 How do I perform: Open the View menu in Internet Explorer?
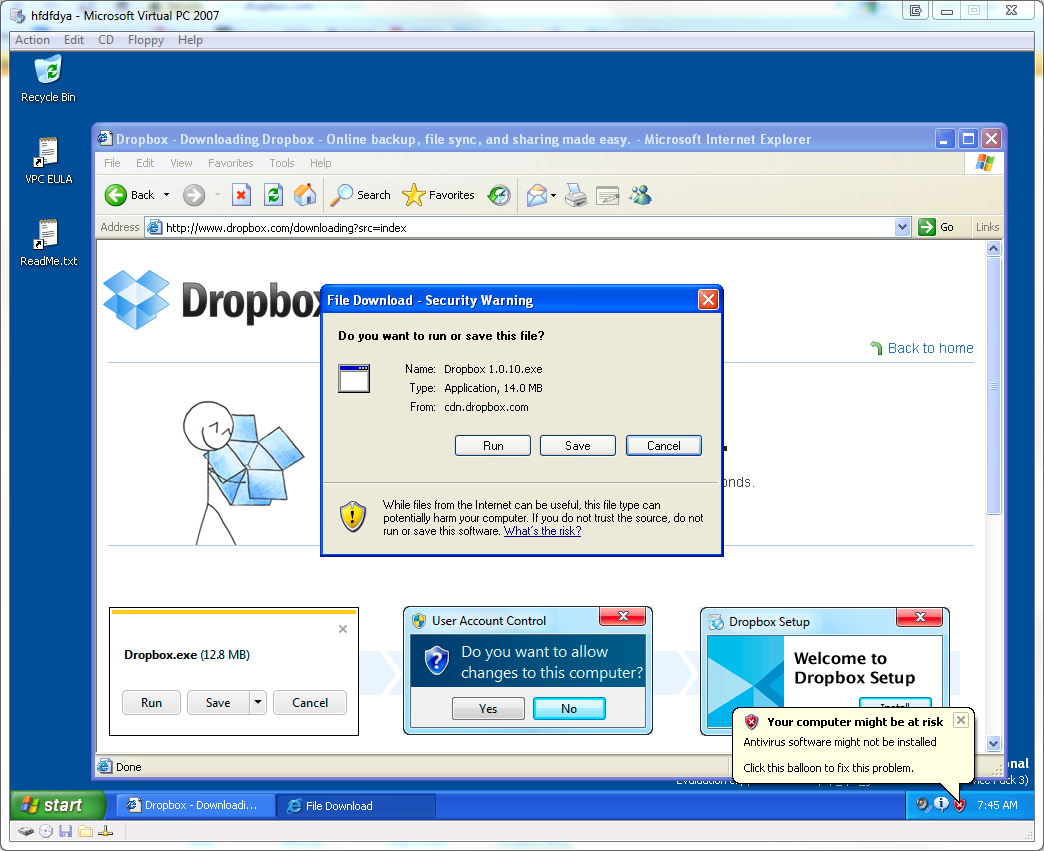pyautogui.click(x=181, y=163)
